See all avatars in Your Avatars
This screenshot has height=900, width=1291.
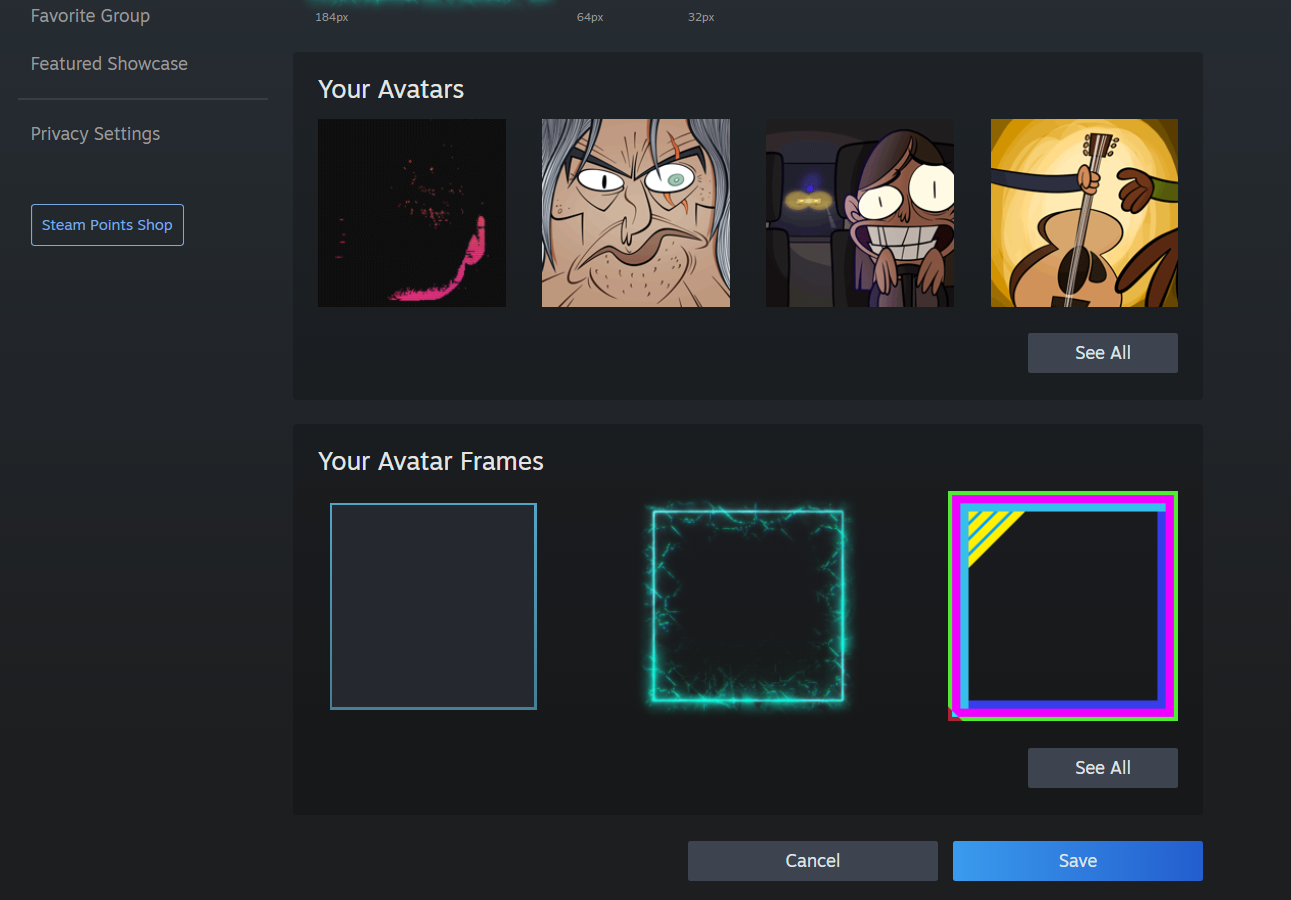click(1103, 353)
